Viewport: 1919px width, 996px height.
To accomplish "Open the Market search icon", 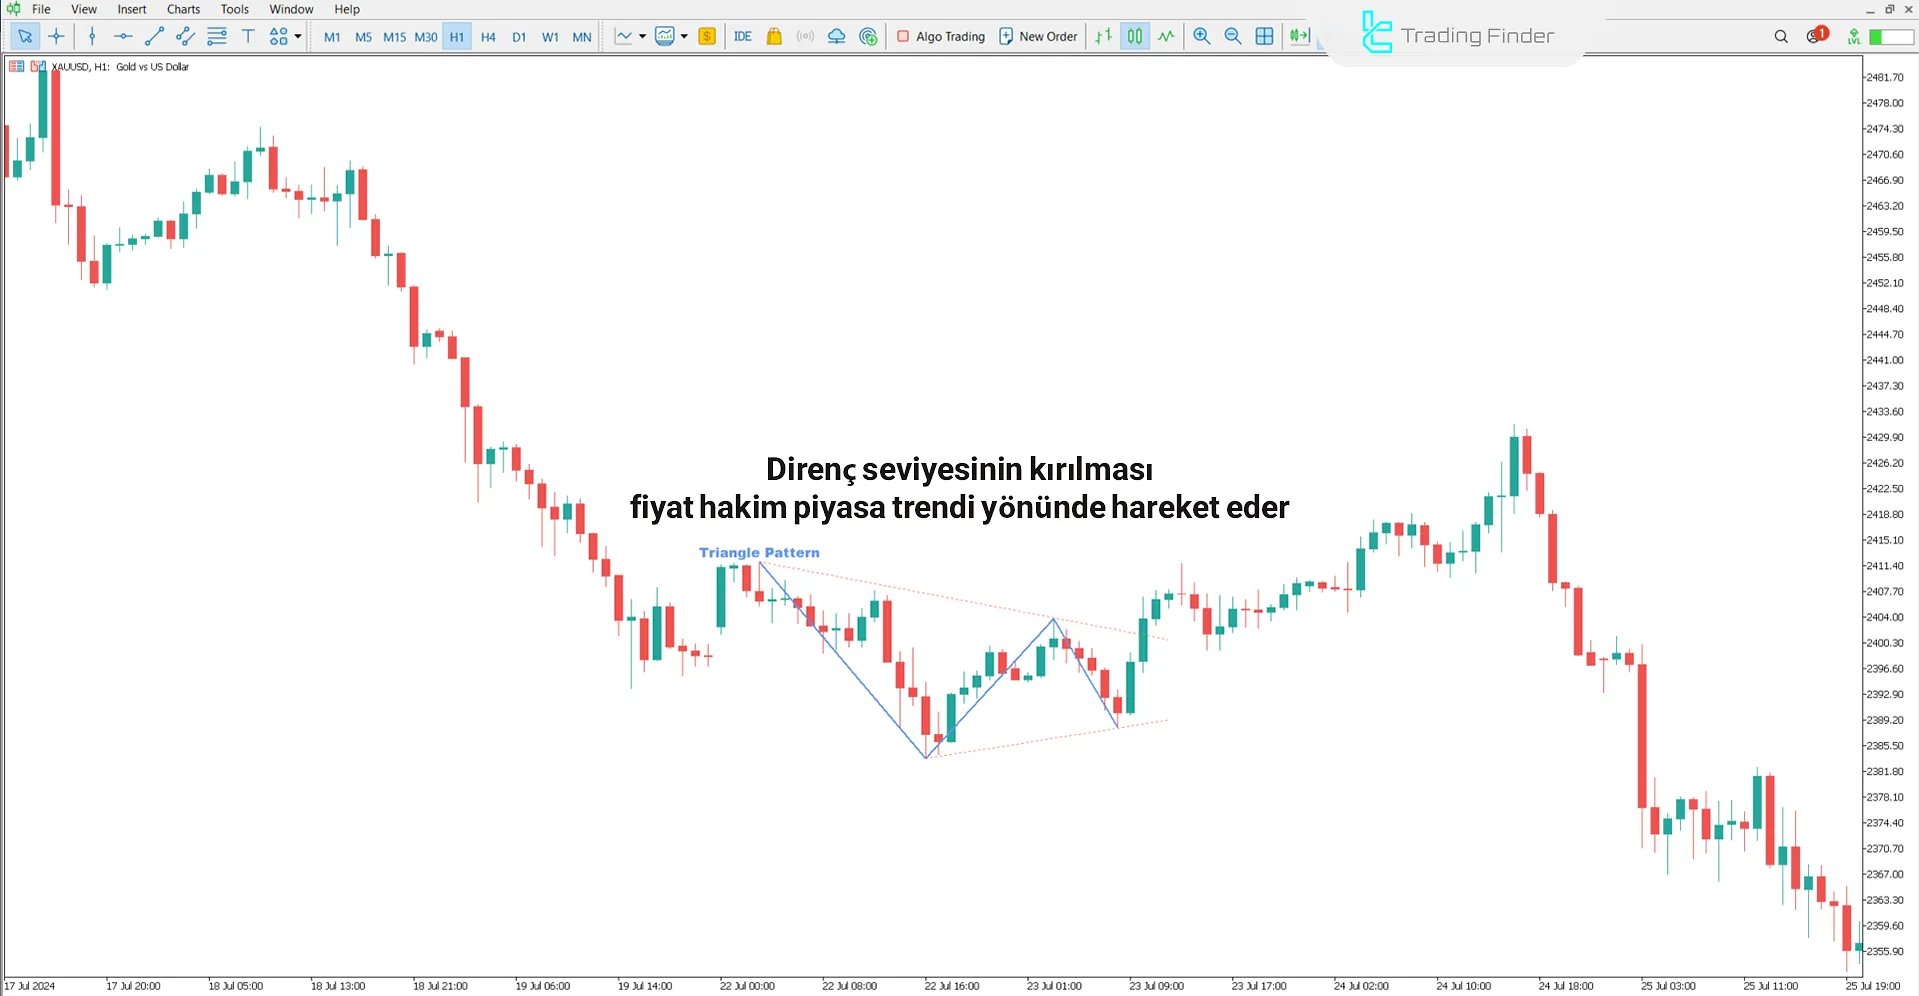I will point(1780,36).
